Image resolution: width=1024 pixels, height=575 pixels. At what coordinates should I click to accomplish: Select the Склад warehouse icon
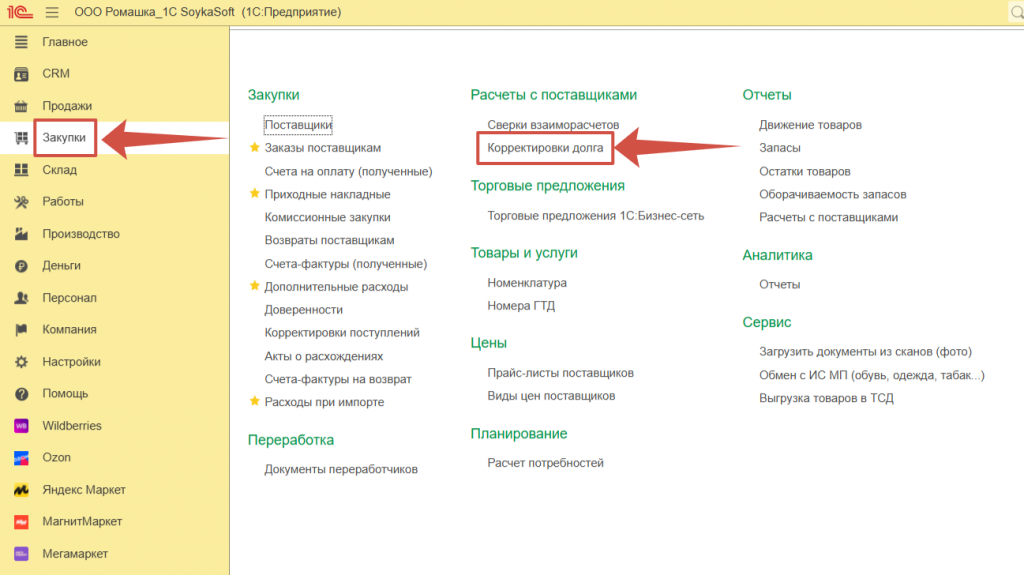click(x=21, y=170)
